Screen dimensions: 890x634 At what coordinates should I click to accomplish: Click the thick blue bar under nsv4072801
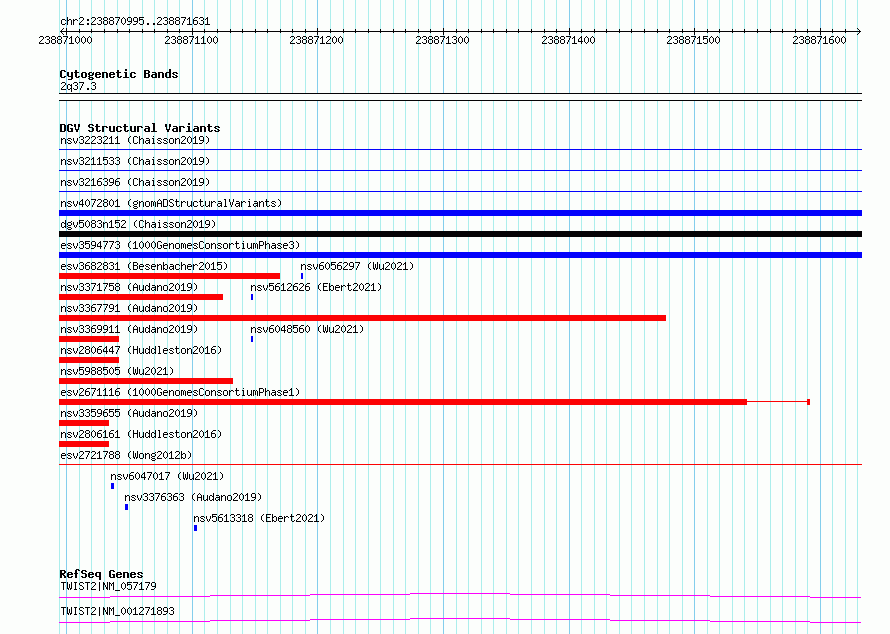point(460,213)
